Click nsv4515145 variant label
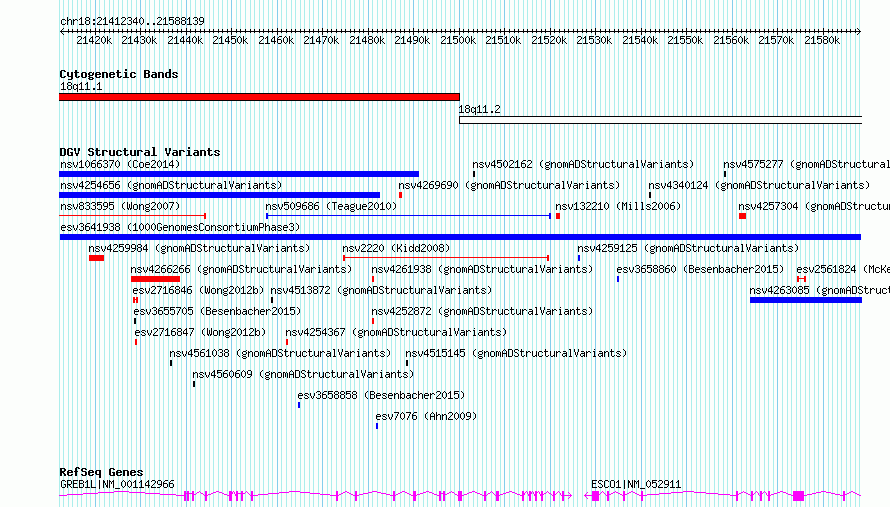890x507 pixels. click(516, 353)
